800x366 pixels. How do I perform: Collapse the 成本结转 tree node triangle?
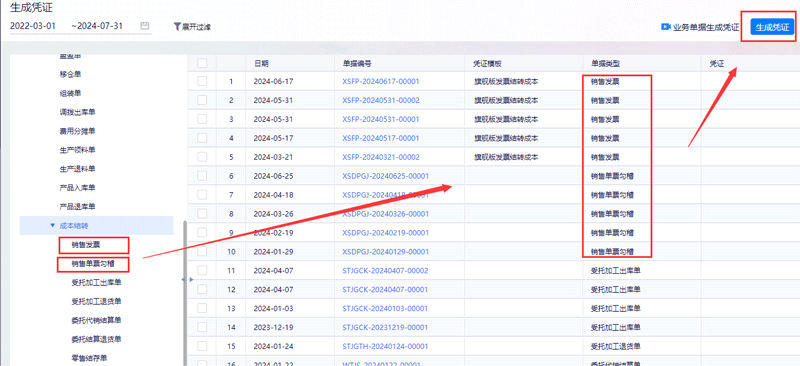point(53,226)
